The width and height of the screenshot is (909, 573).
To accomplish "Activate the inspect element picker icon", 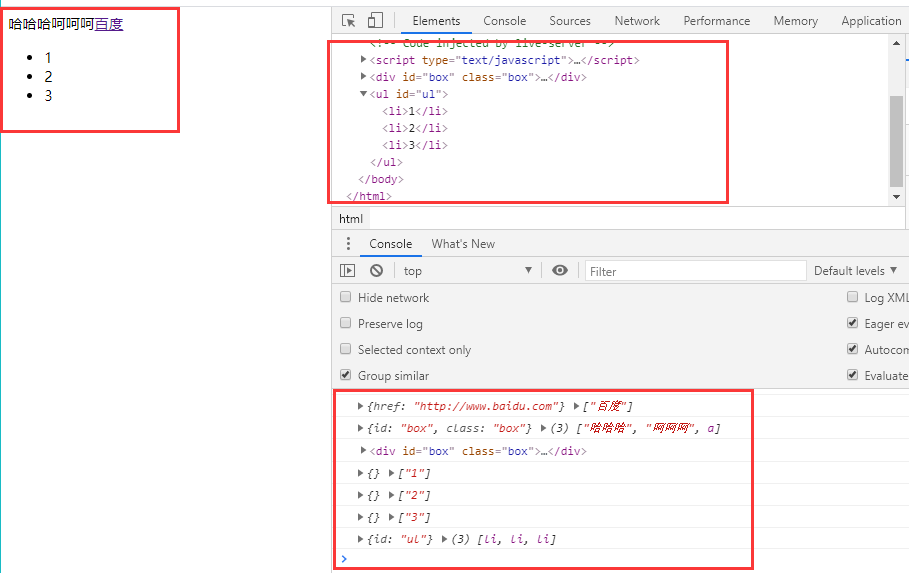I will coord(348,21).
